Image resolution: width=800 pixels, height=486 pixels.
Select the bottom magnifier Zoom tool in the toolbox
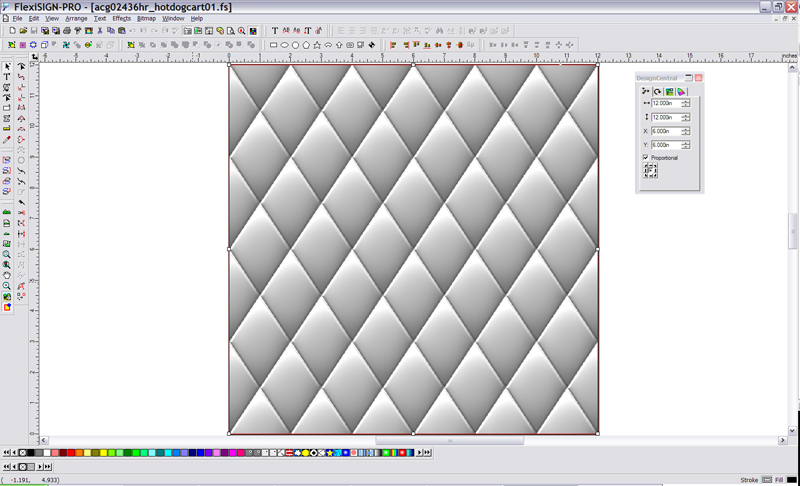[x=7, y=286]
